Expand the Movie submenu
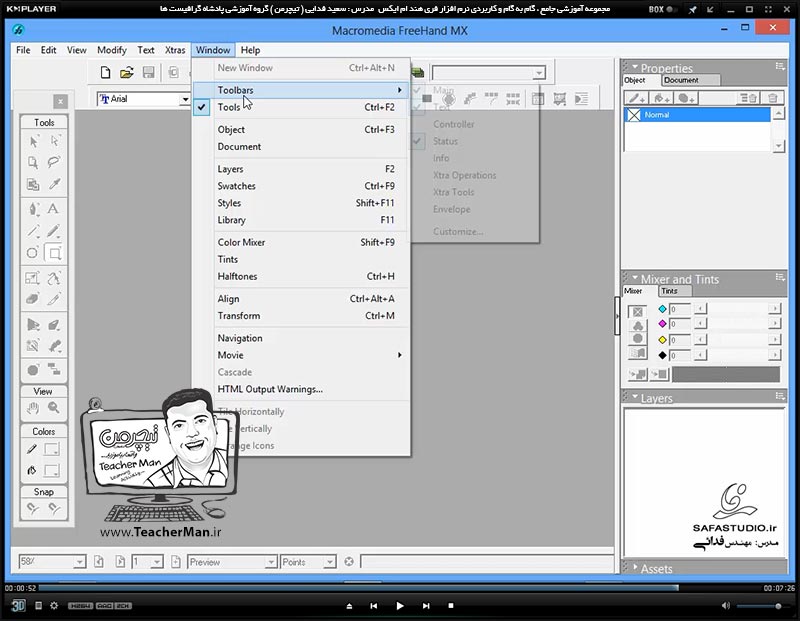Viewport: 800px width, 621px height. pos(301,355)
